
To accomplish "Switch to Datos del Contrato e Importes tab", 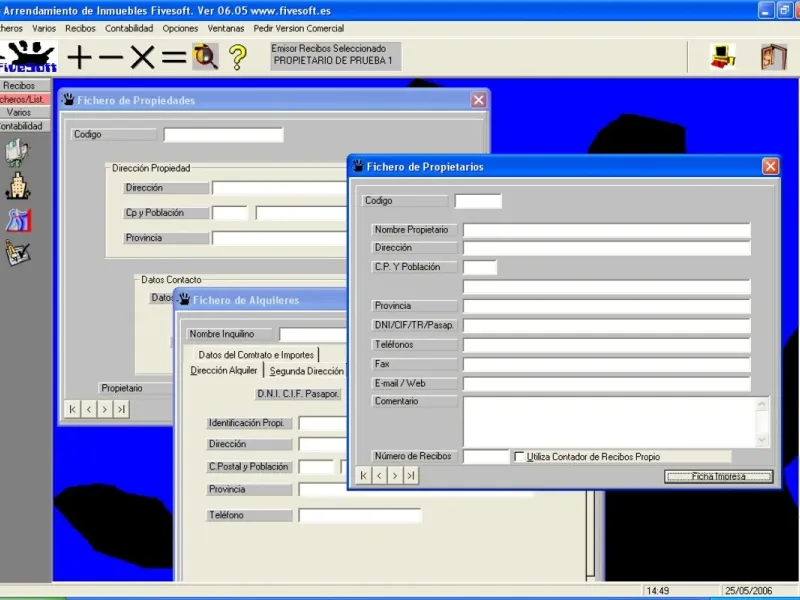I will click(256, 355).
